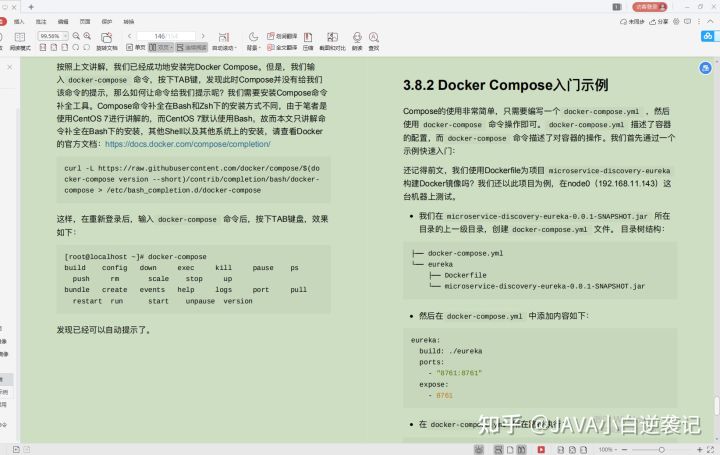Toggle continuous reading (连续阅读) mode
The width and height of the screenshot is (720, 455).
click(191, 47)
